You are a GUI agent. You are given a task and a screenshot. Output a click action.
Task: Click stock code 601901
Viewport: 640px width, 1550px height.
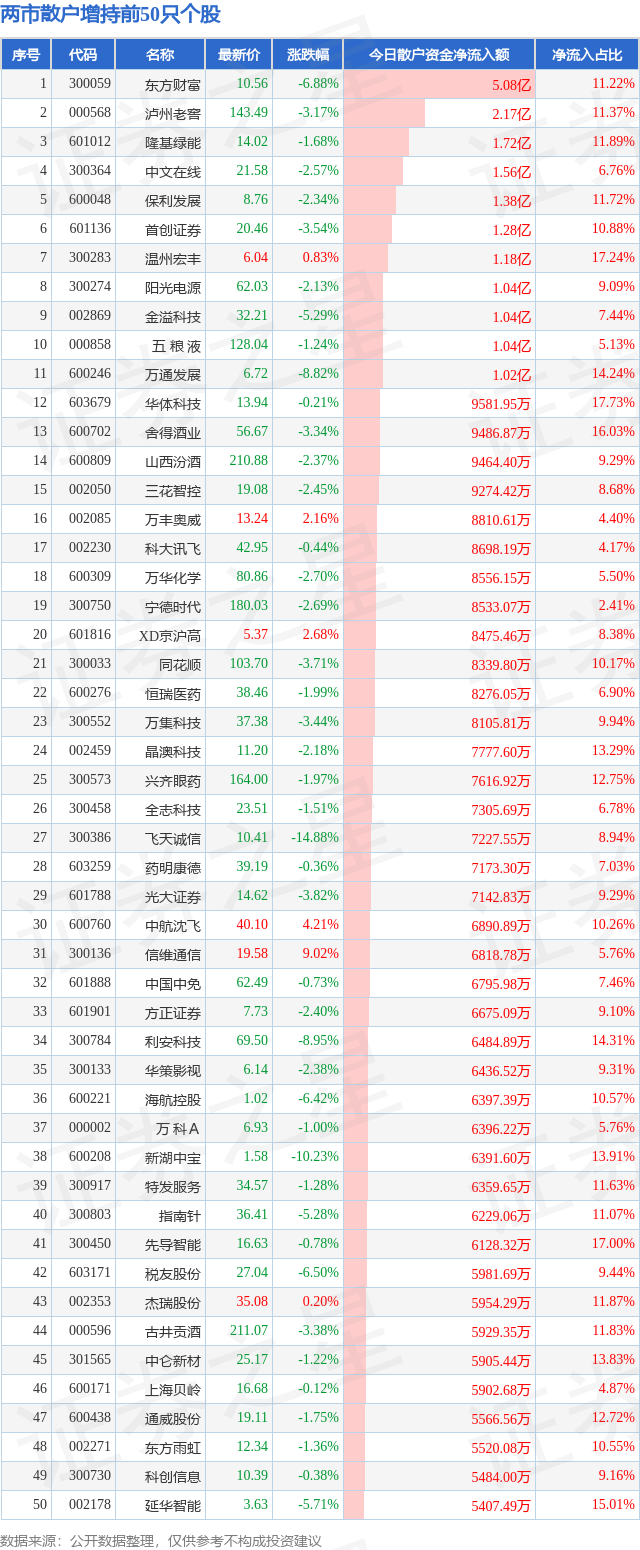[x=90, y=1012]
